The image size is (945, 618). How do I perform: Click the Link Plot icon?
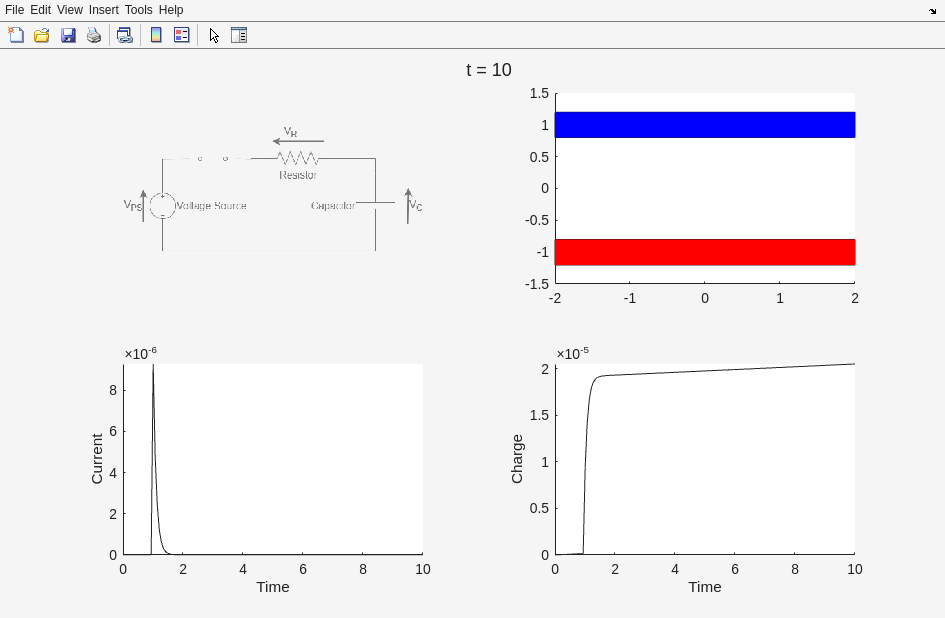coord(124,35)
